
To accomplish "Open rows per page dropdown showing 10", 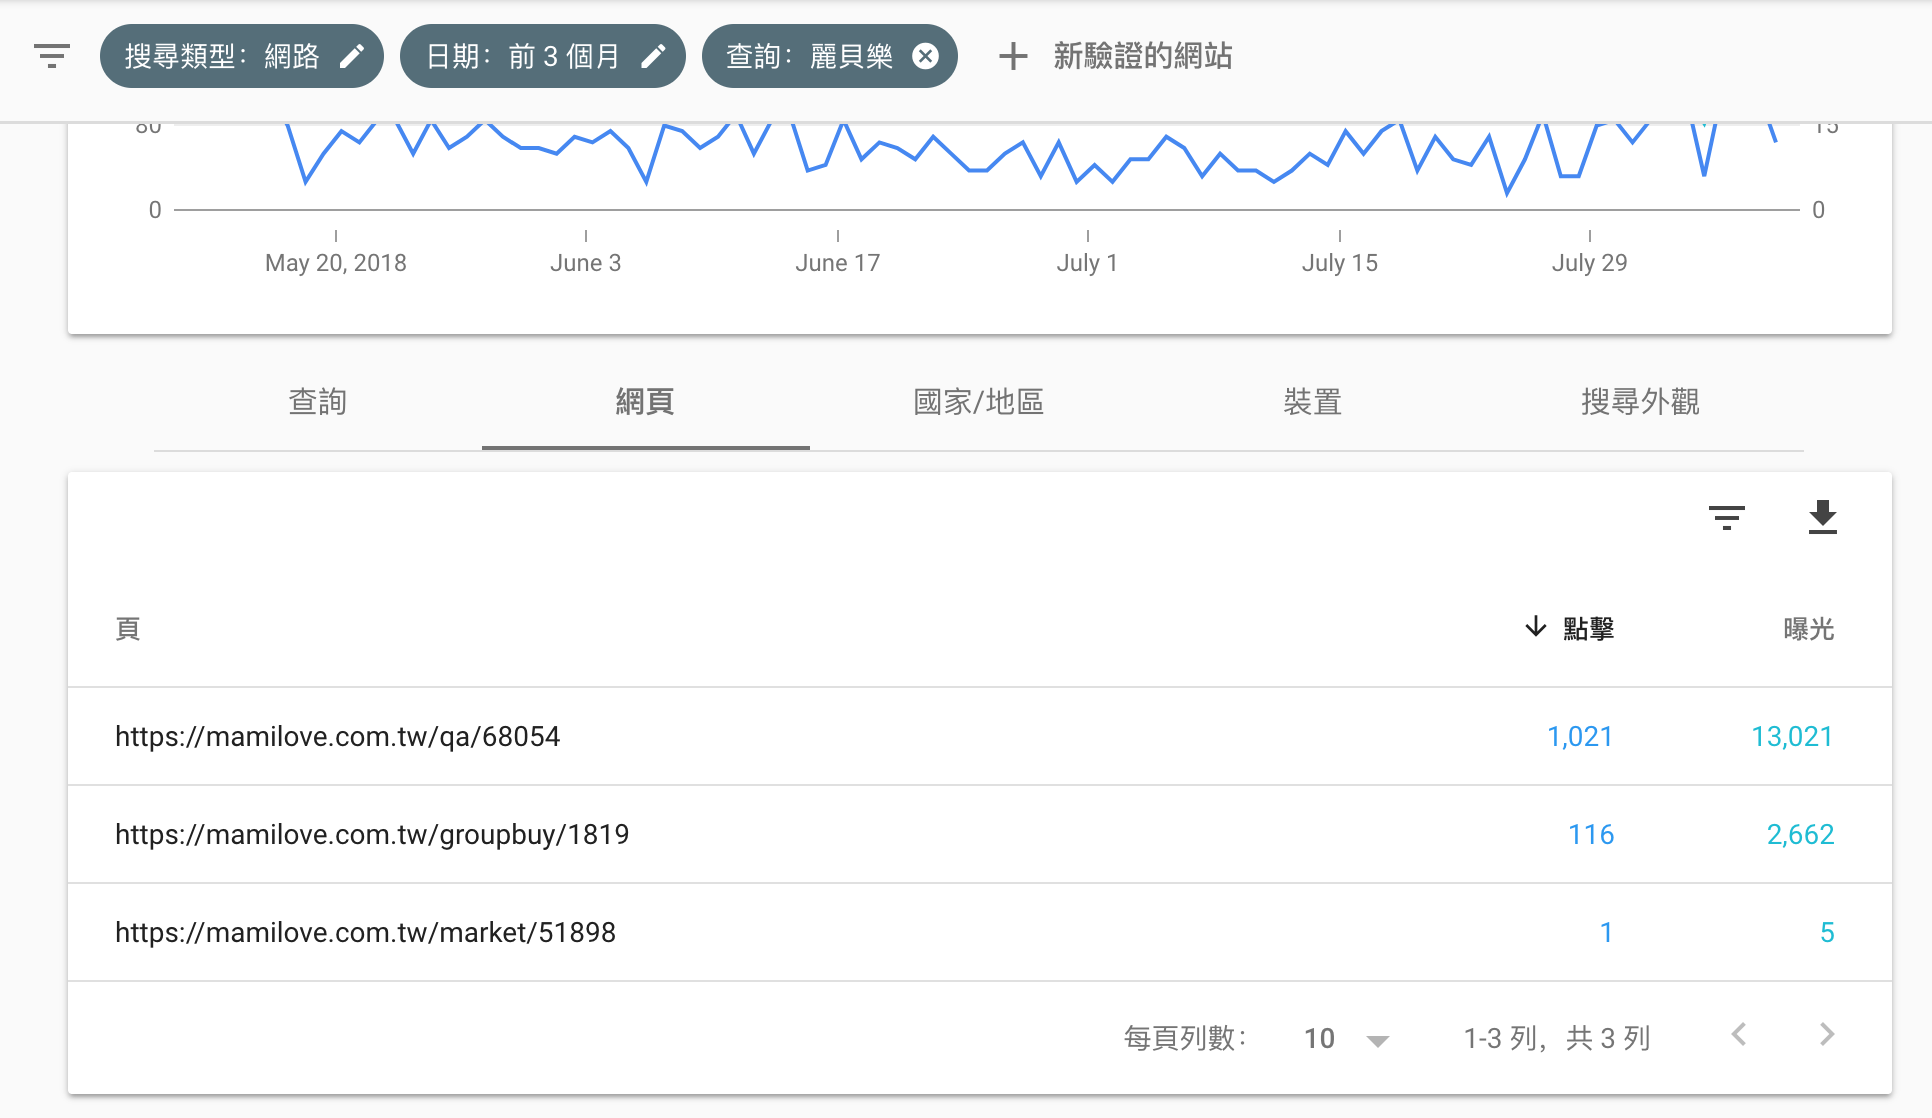I will (x=1346, y=1039).
